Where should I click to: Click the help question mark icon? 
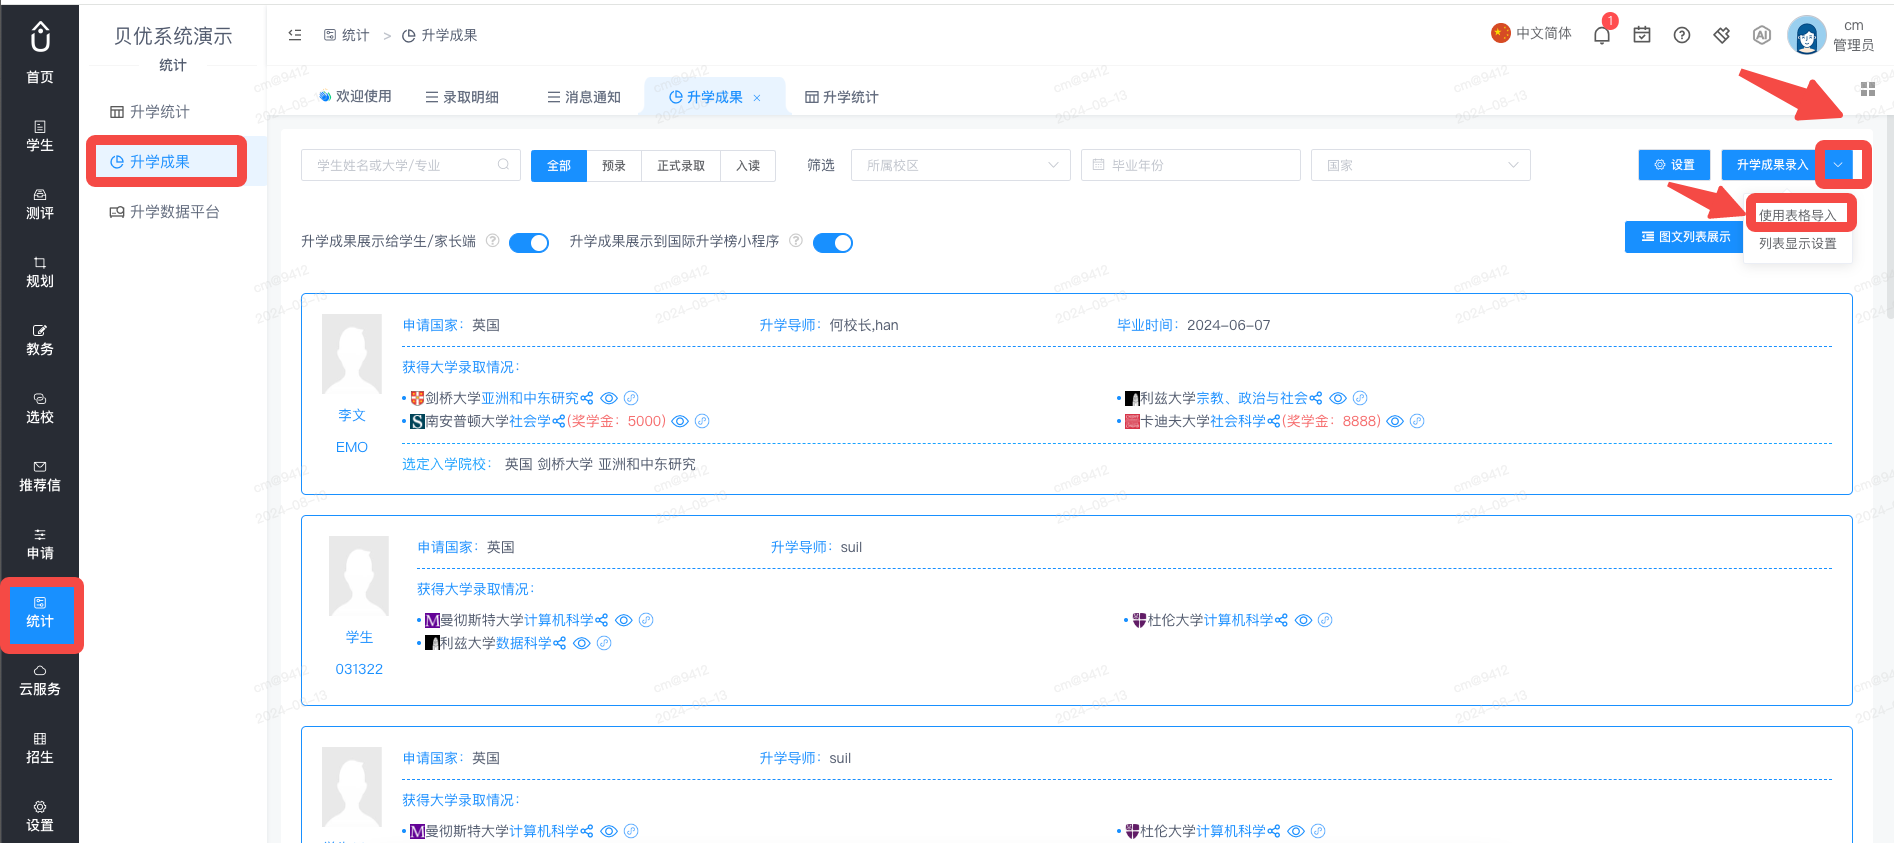[1682, 35]
